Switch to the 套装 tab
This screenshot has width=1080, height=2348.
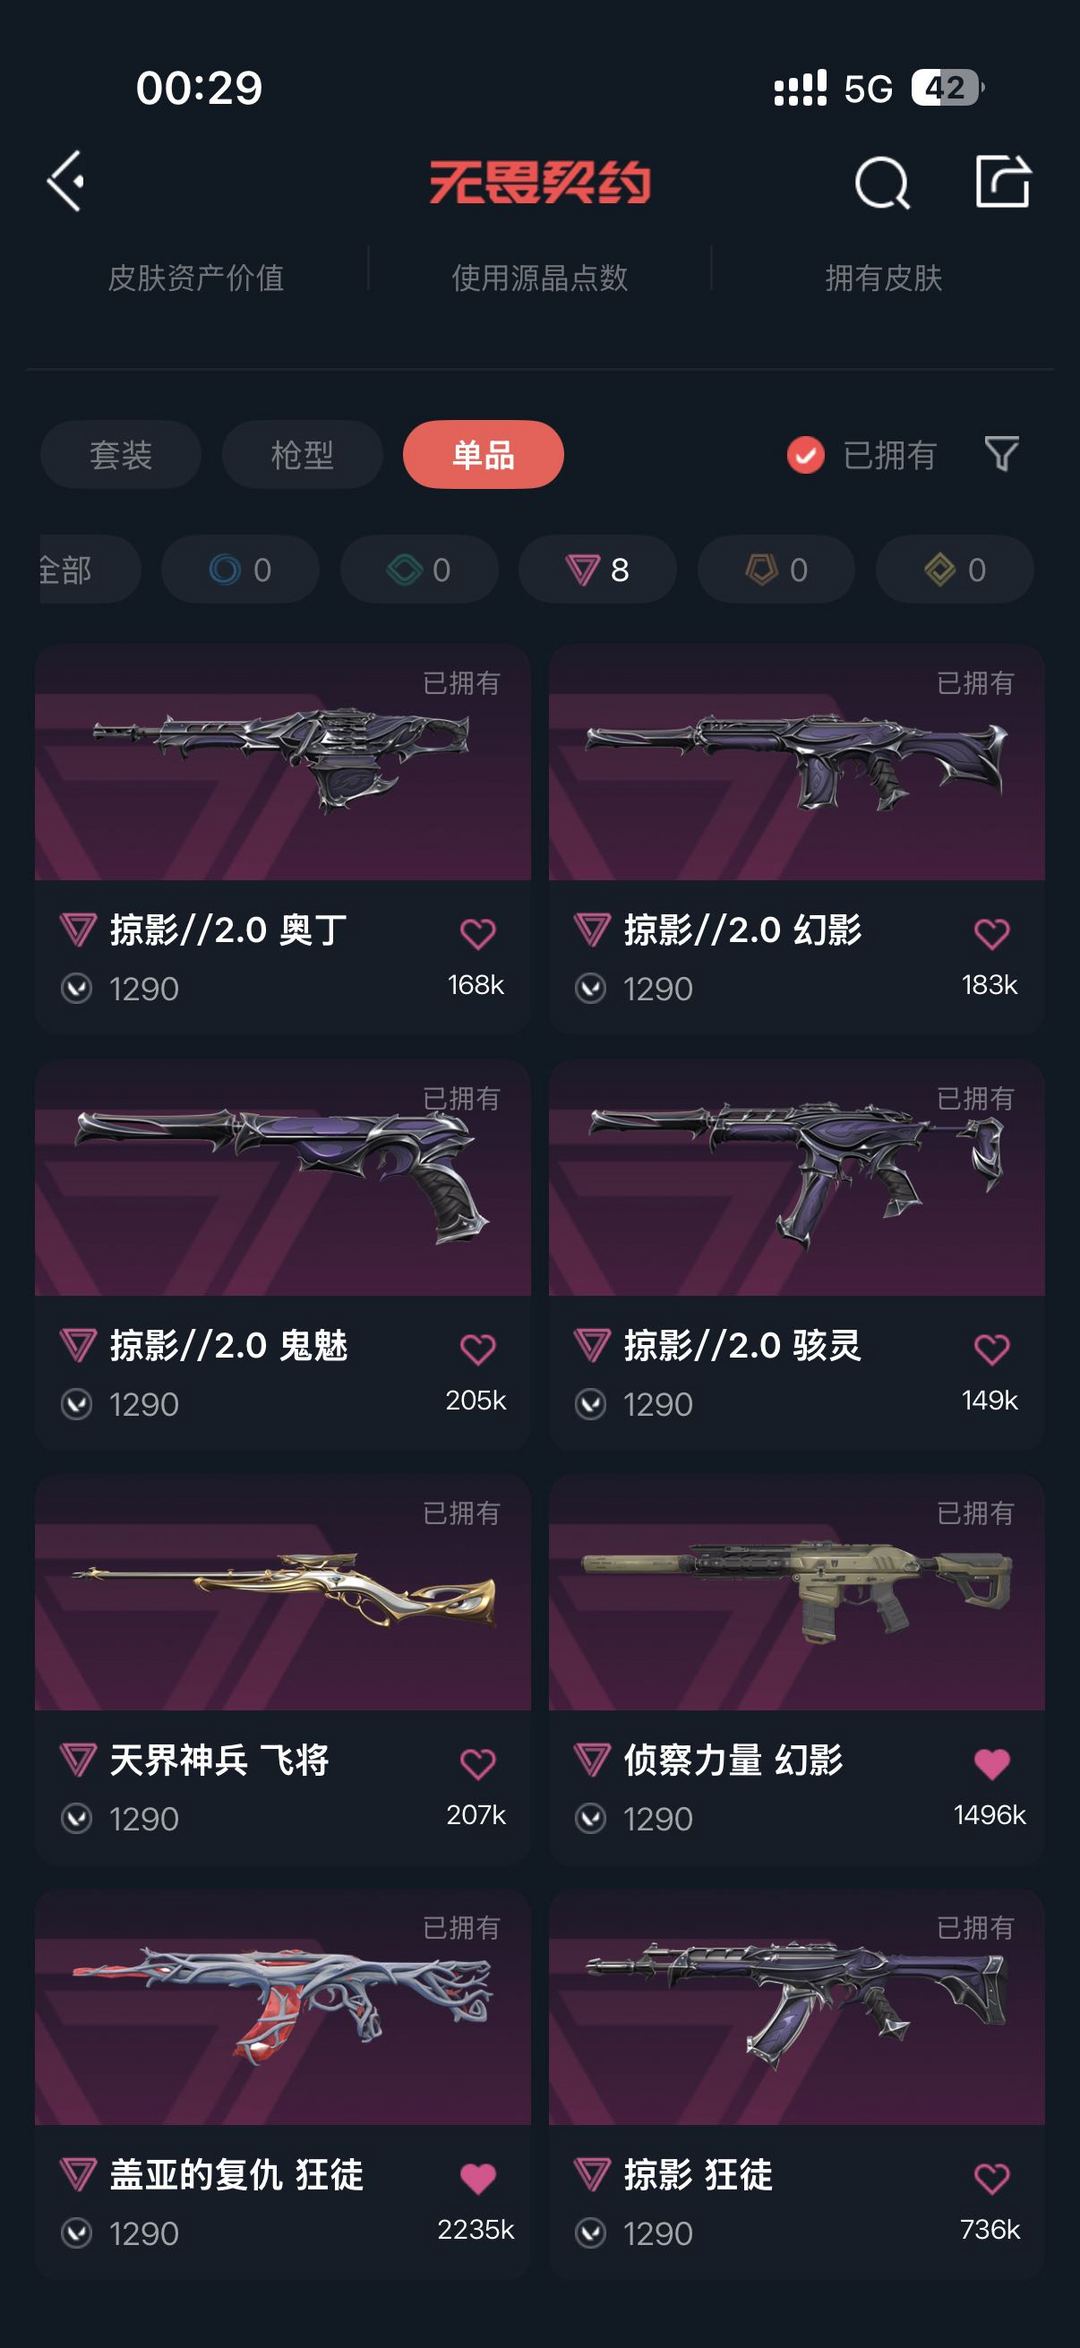[x=121, y=455]
